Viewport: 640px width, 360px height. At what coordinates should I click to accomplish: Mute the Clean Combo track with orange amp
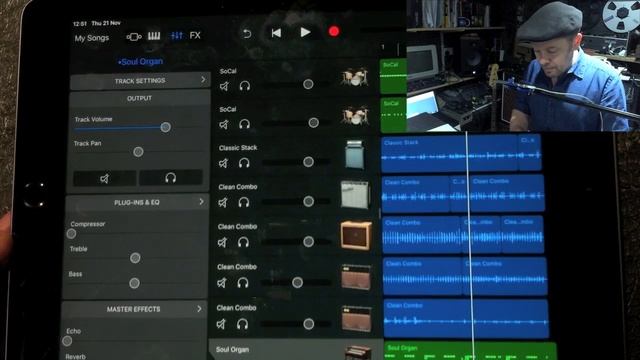222,242
